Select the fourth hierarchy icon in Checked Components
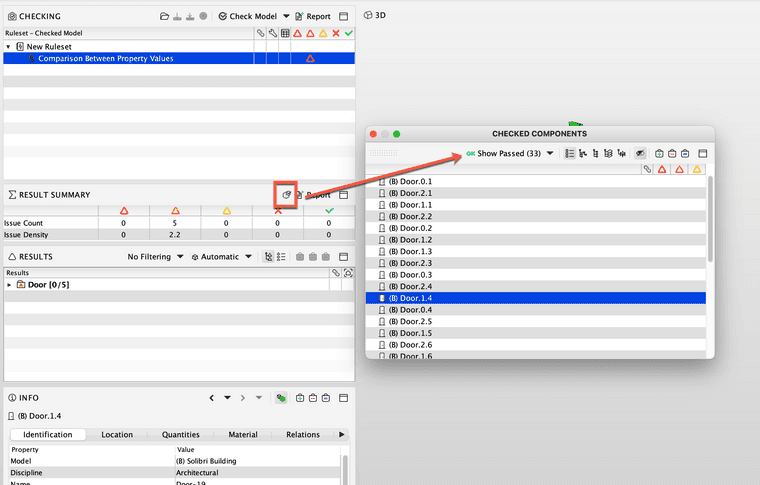The width and height of the screenshot is (760, 485). click(608, 154)
